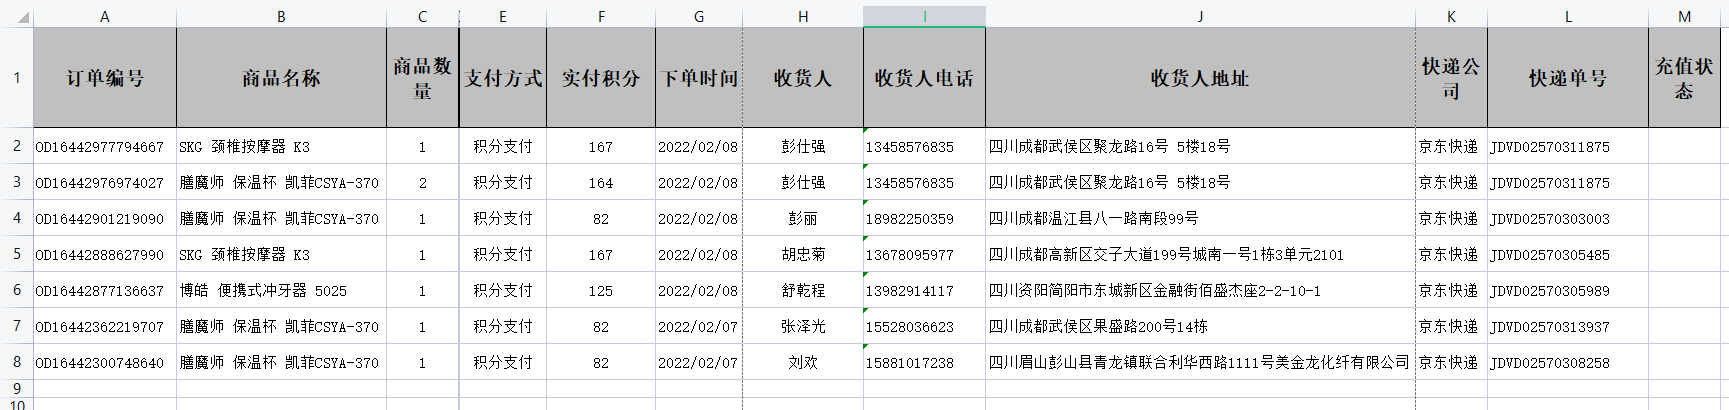The width and height of the screenshot is (1729, 410).
Task: Click the 实付积分 header cell
Action: pyautogui.click(x=601, y=78)
